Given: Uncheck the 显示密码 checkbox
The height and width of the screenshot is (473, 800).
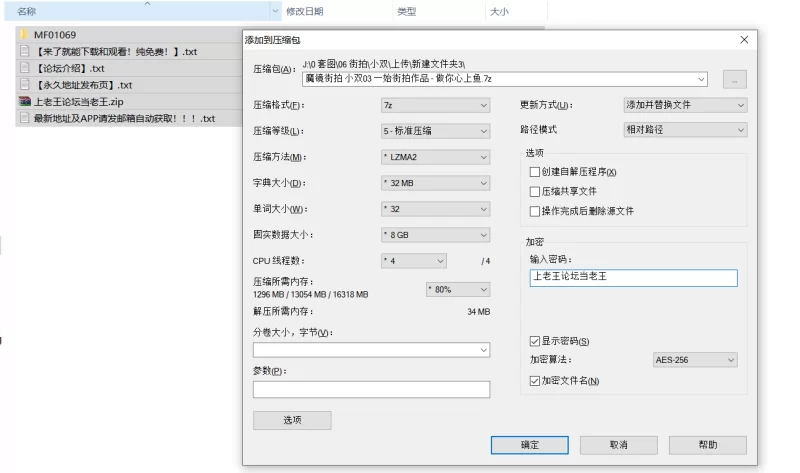Looking at the screenshot, I should click(535, 342).
